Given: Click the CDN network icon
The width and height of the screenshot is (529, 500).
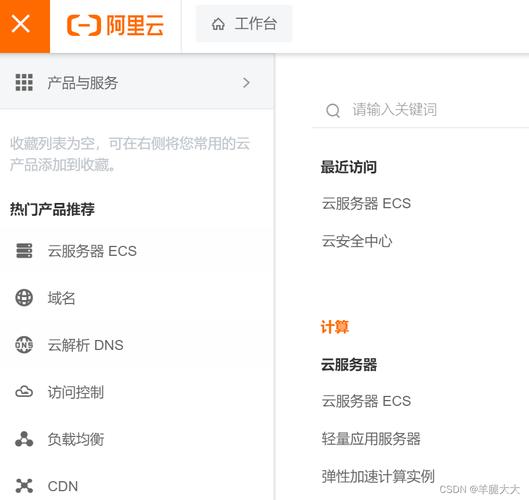Looking at the screenshot, I should [24, 486].
